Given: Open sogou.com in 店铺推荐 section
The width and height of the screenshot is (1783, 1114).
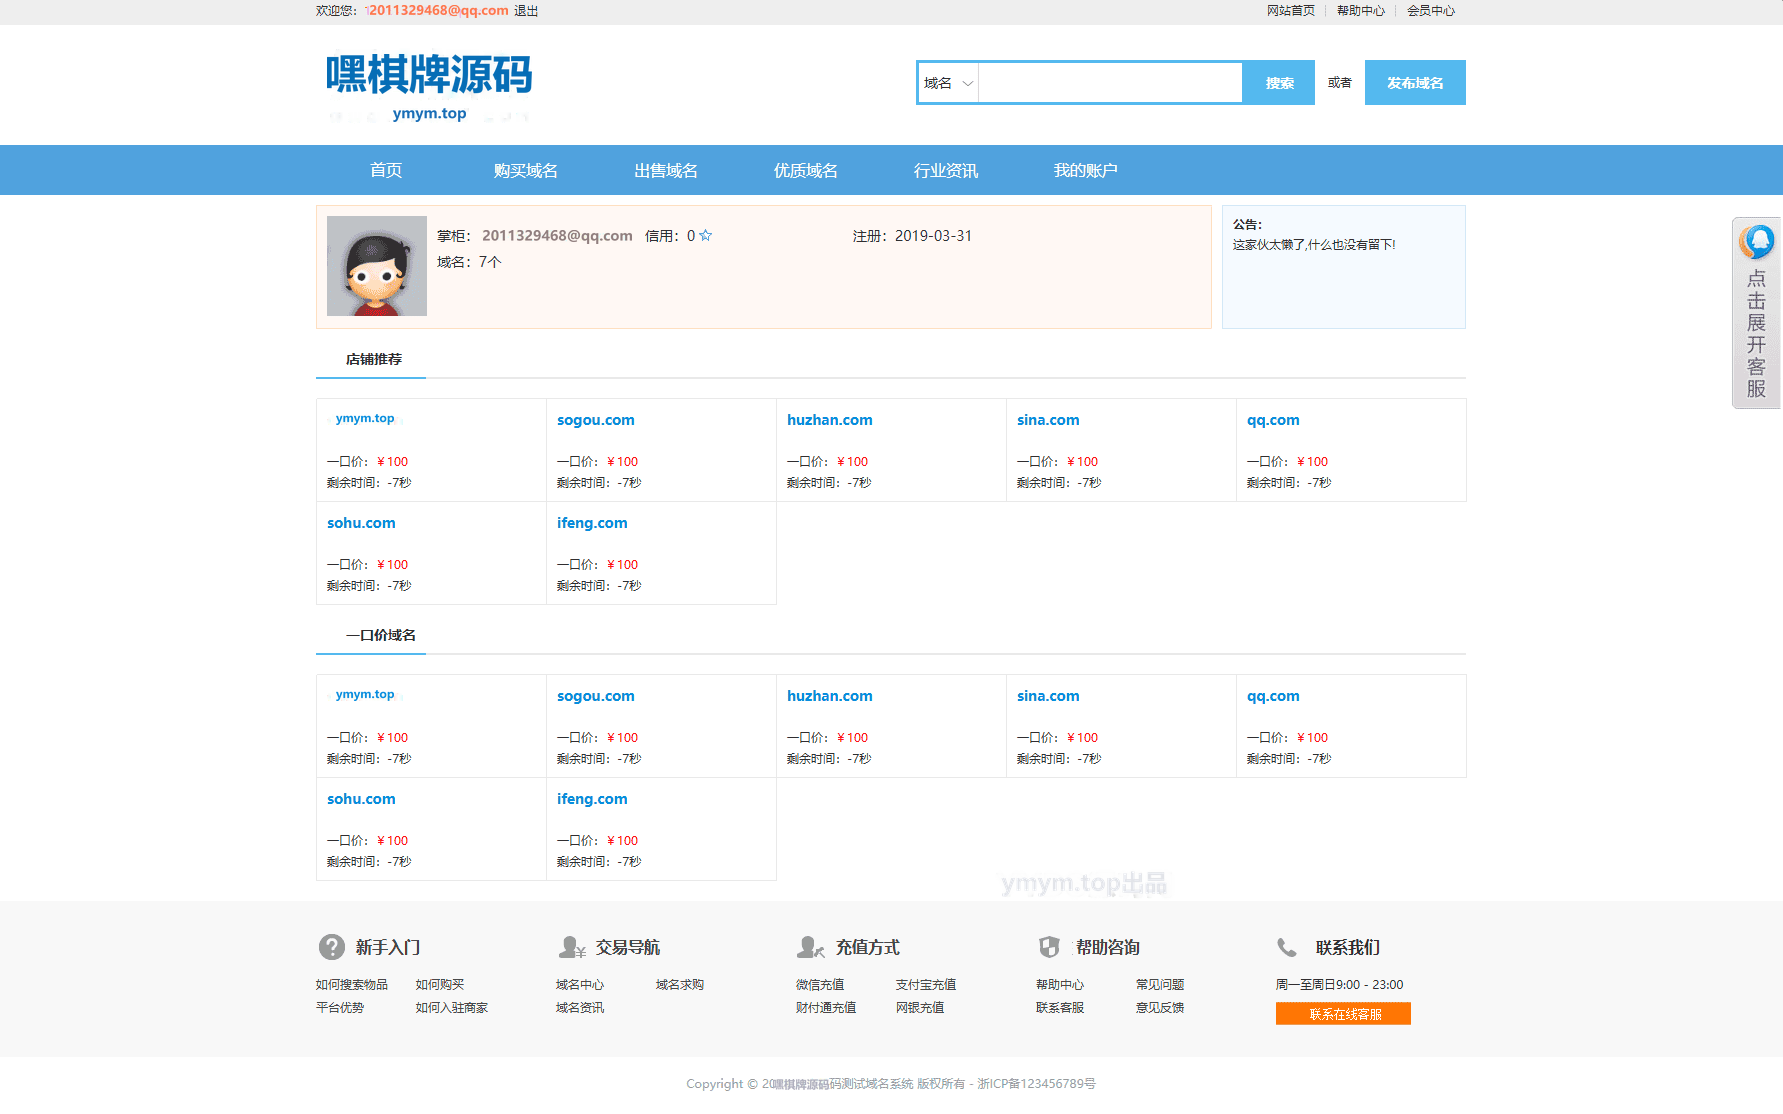Looking at the screenshot, I should pyautogui.click(x=596, y=420).
